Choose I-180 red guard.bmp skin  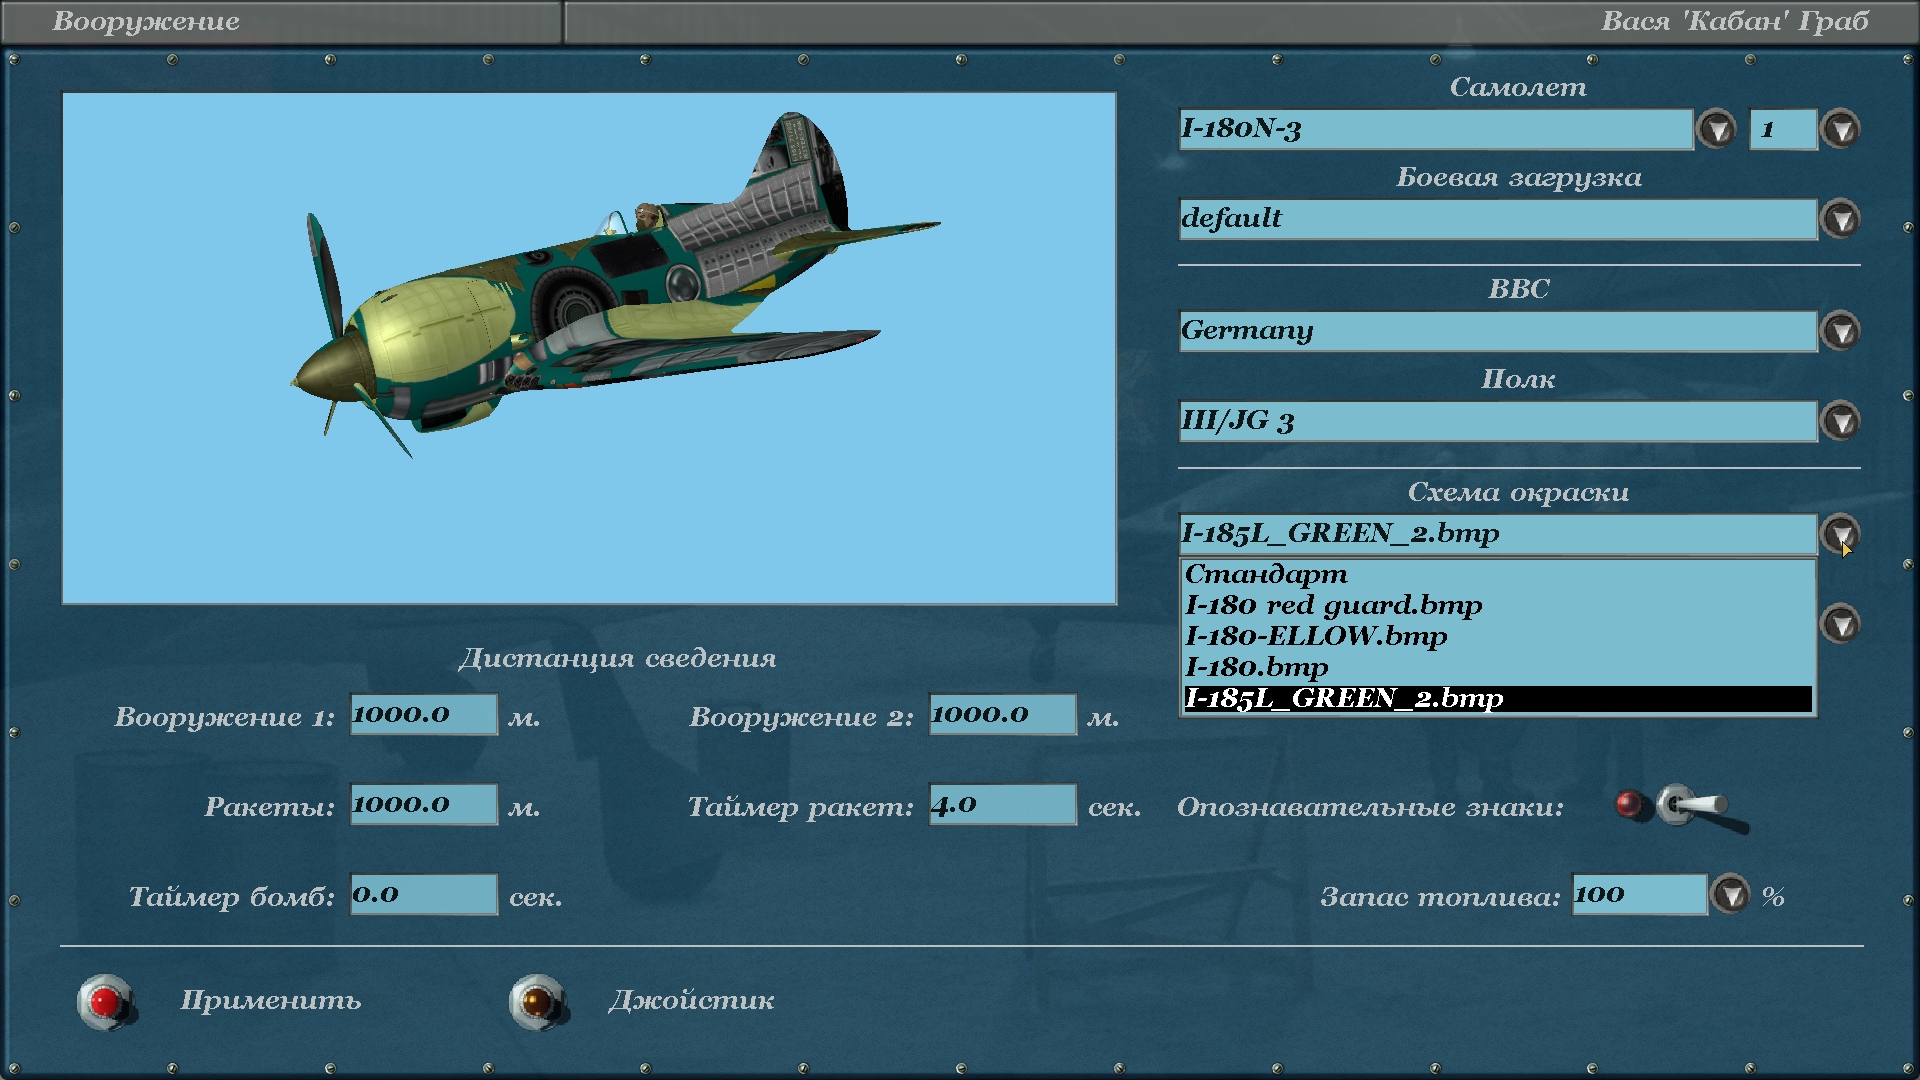pyautogui.click(x=1333, y=606)
